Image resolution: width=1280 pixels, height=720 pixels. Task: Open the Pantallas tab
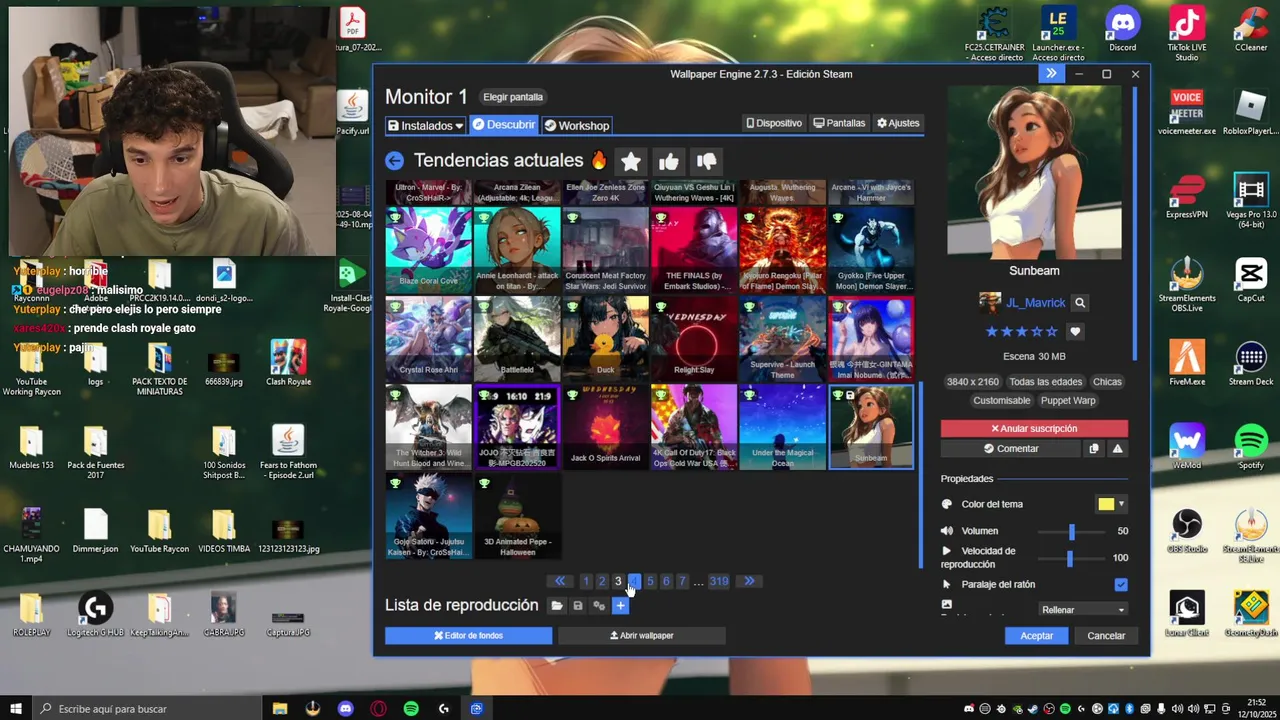(839, 123)
